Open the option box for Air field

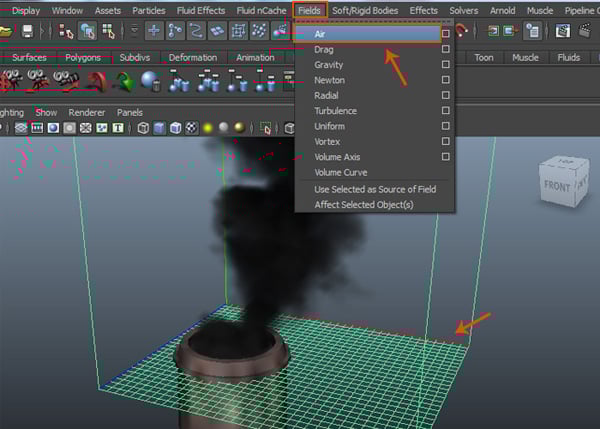click(446, 34)
